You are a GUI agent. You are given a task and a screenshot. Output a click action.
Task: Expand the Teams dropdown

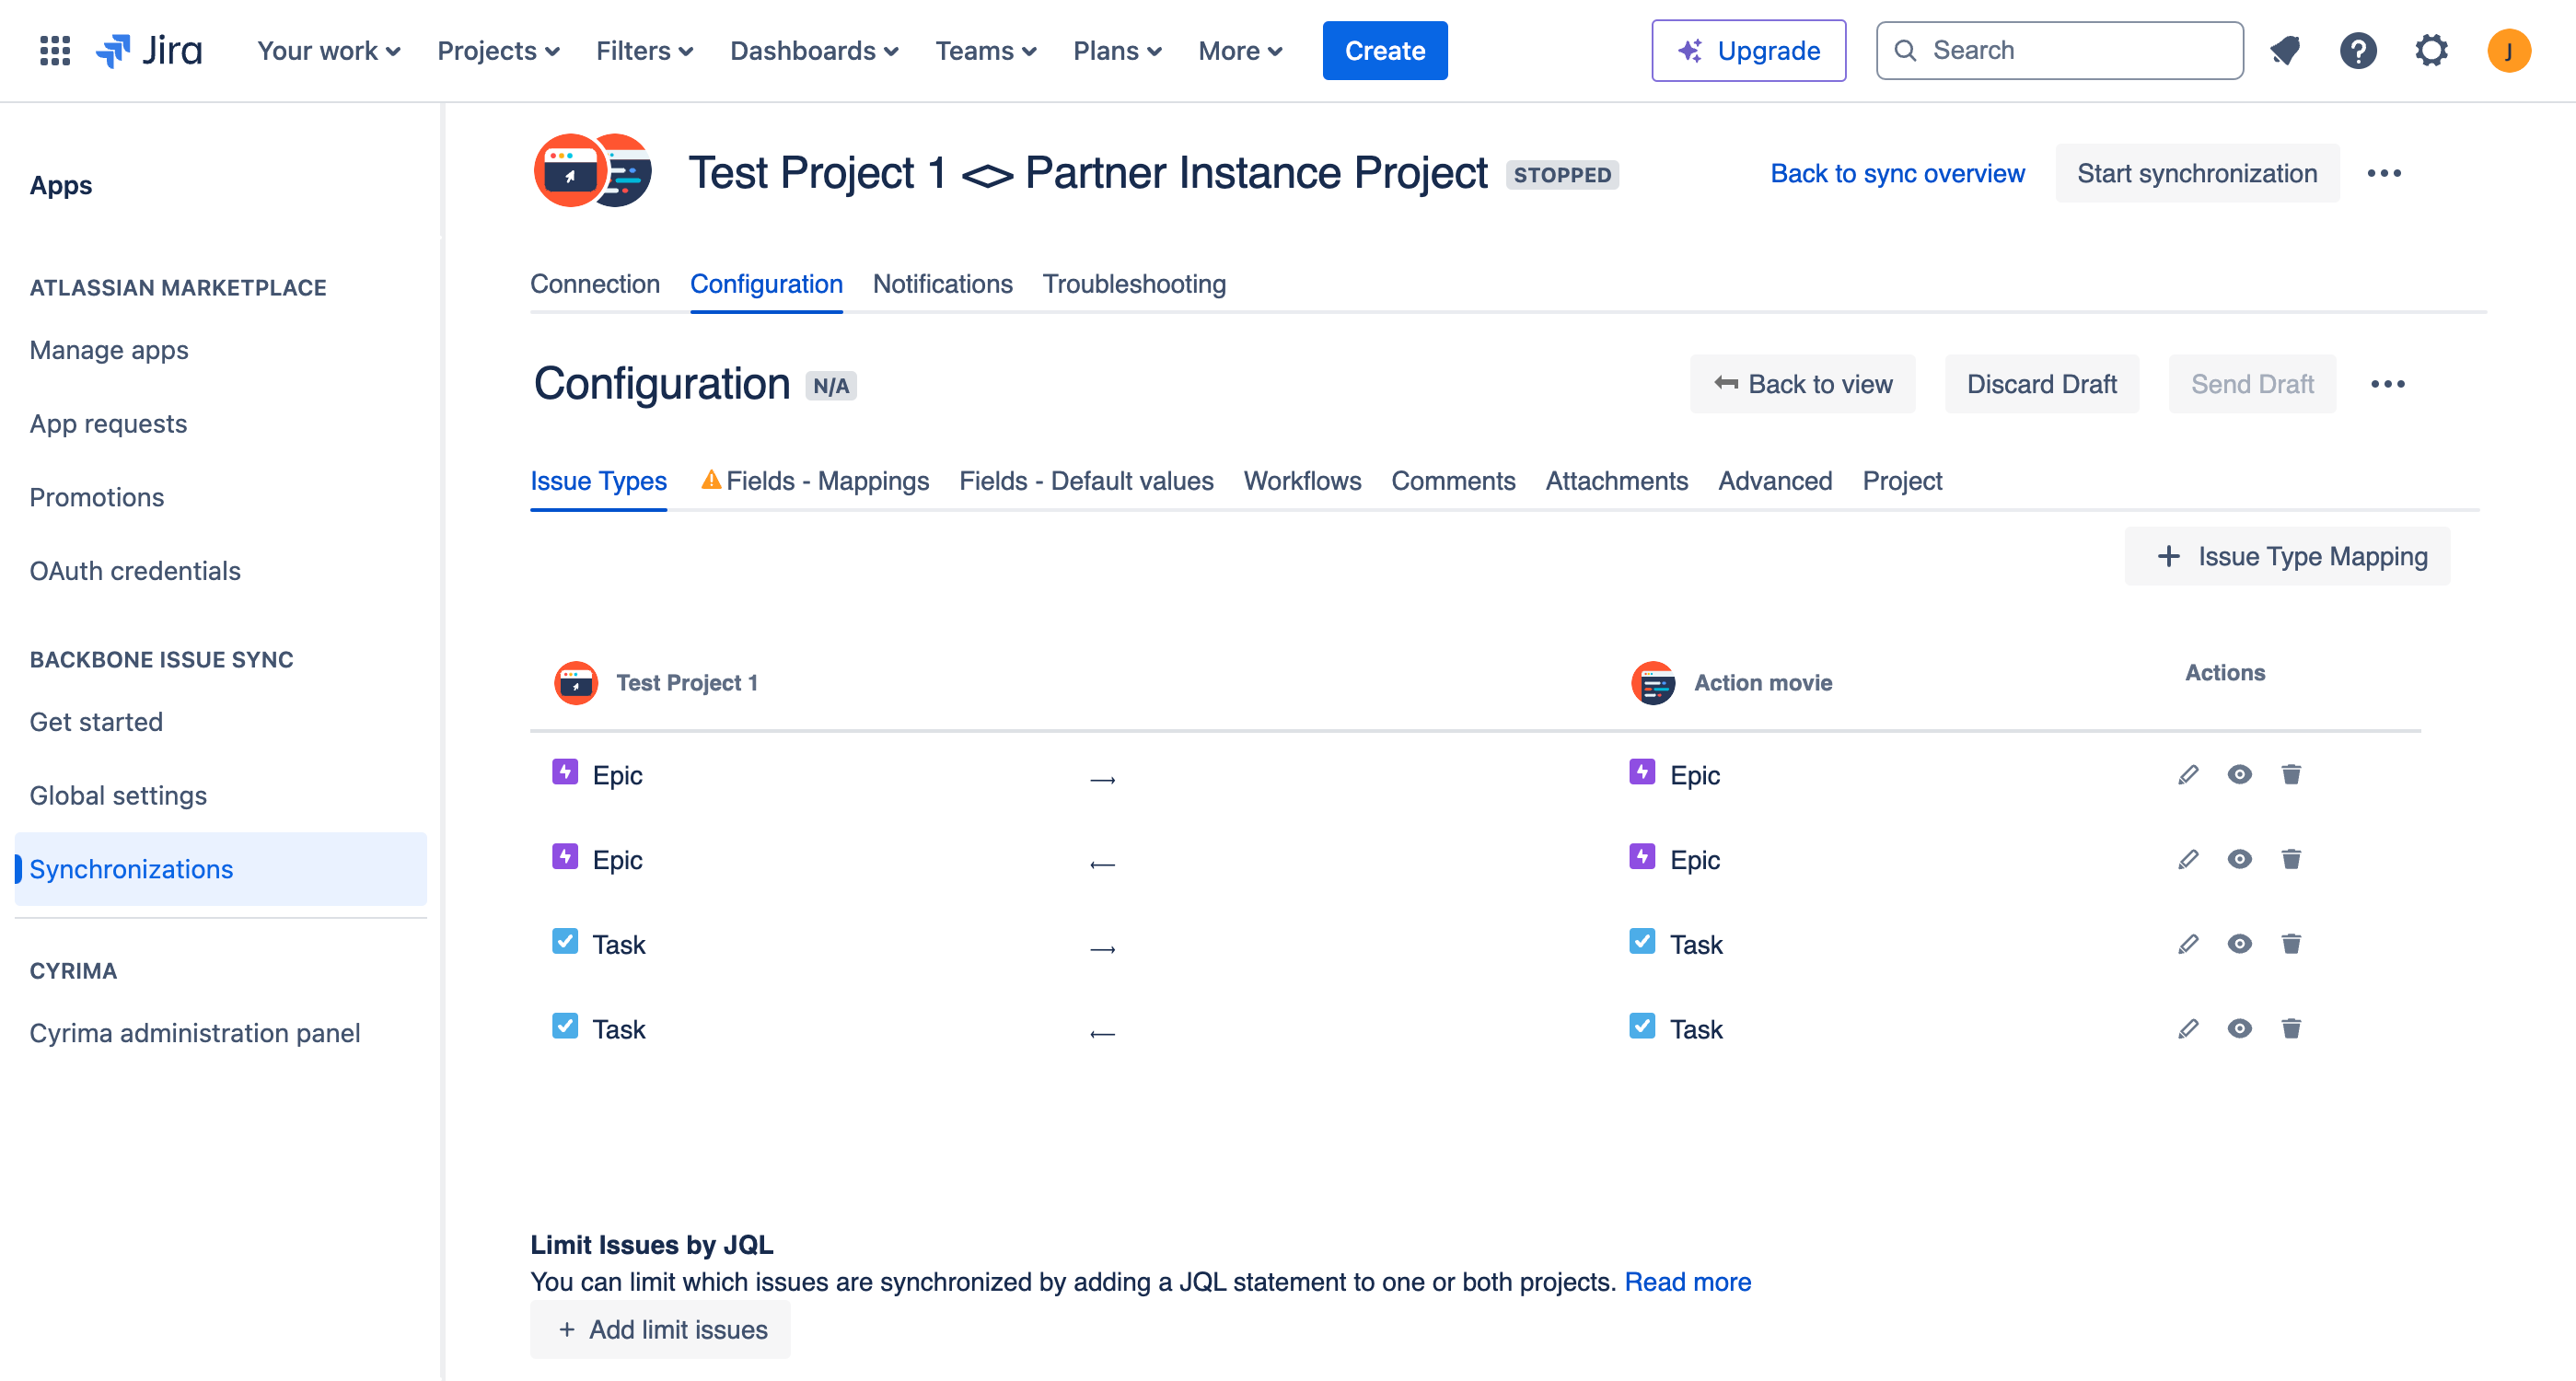986,50
